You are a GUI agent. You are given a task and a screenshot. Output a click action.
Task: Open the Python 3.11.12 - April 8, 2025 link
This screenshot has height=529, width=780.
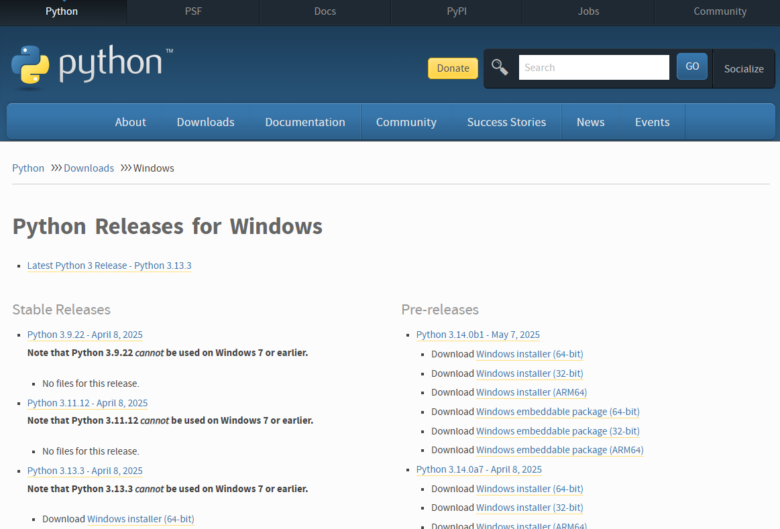(87, 403)
